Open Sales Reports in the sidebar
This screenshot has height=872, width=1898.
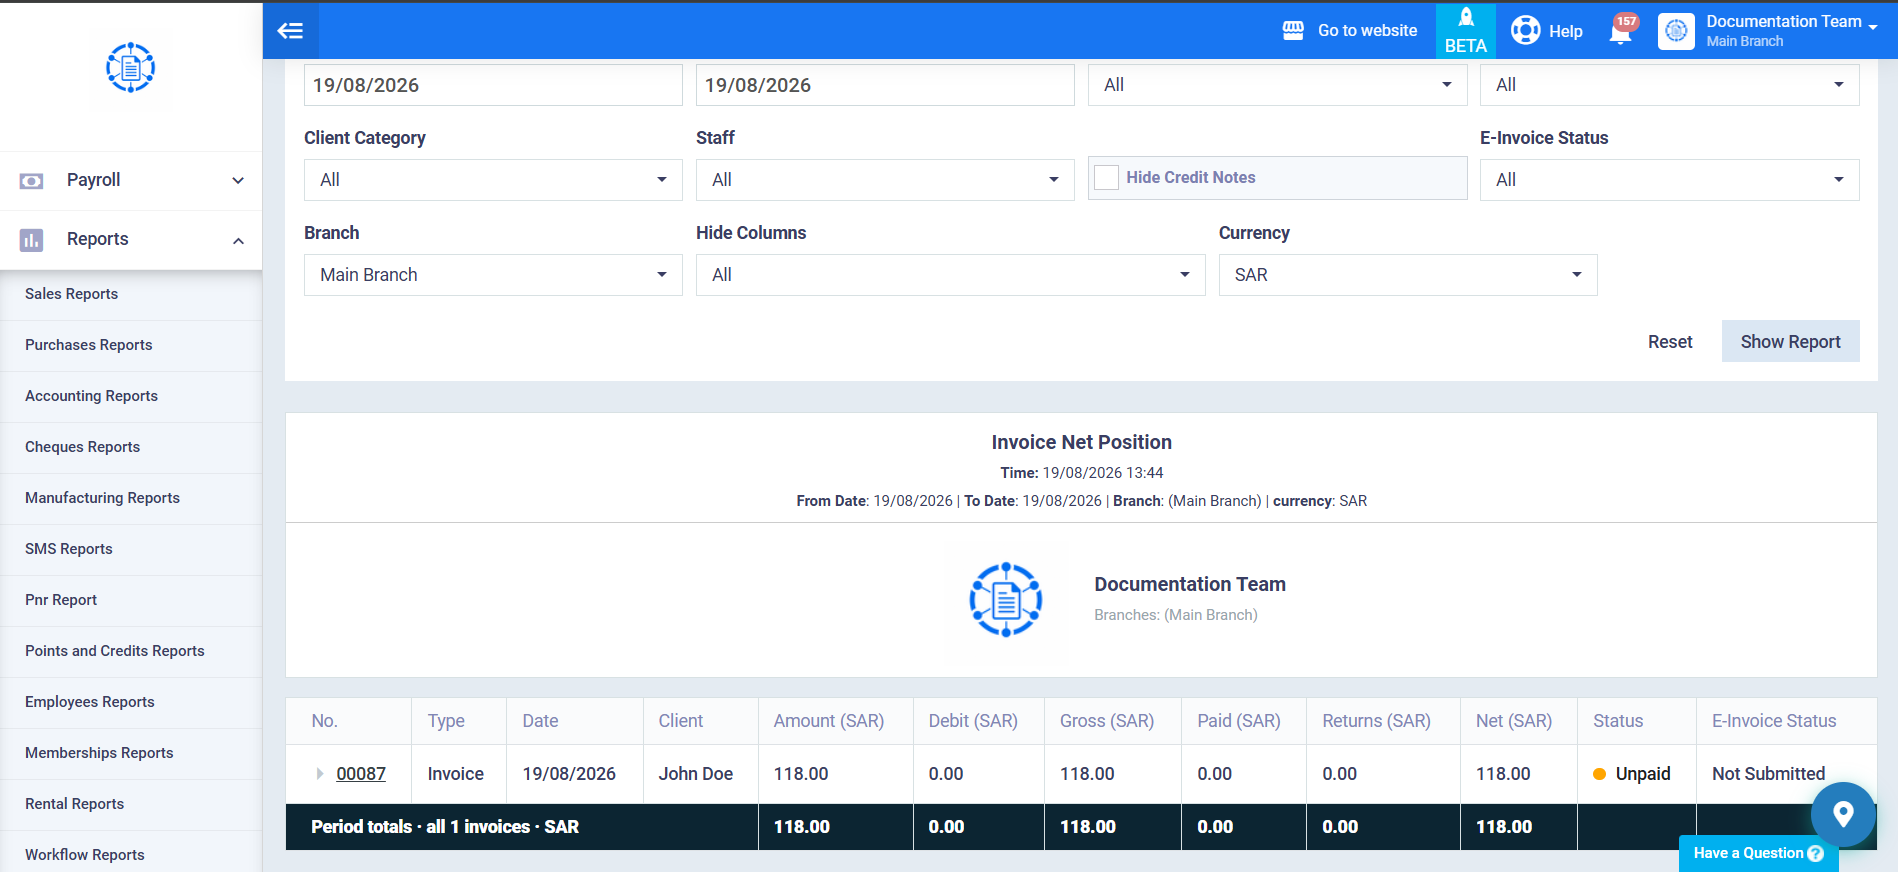[72, 294]
